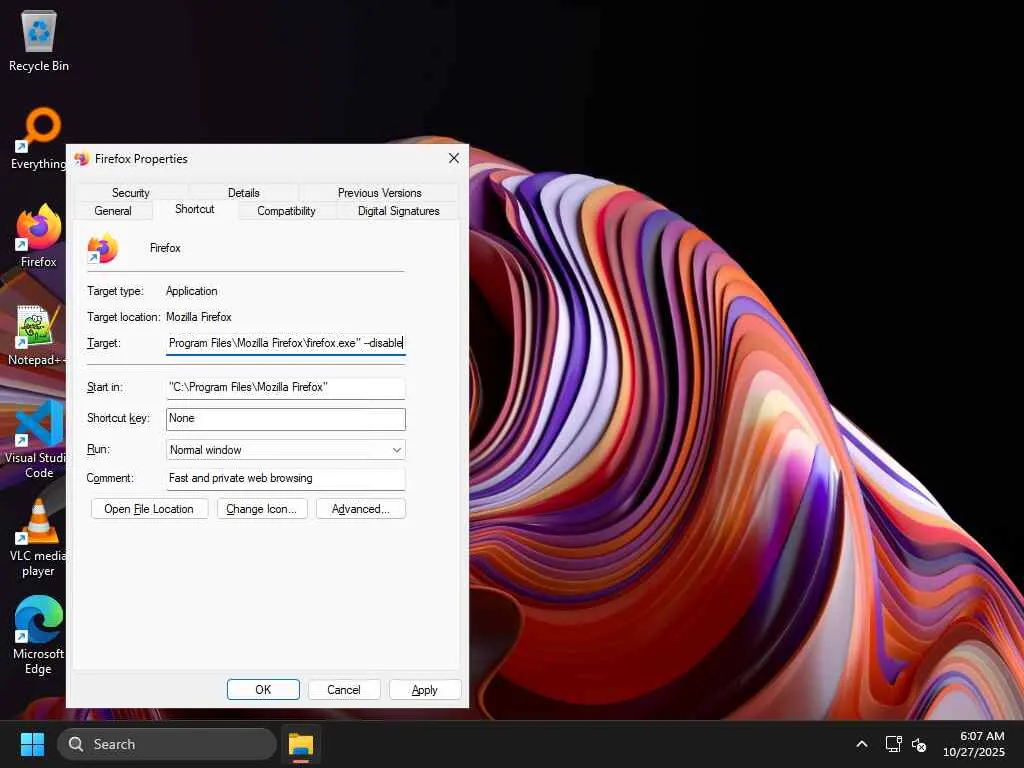Screen dimensions: 1024x768
Task: Open the network status tray icon
Action: (893, 744)
